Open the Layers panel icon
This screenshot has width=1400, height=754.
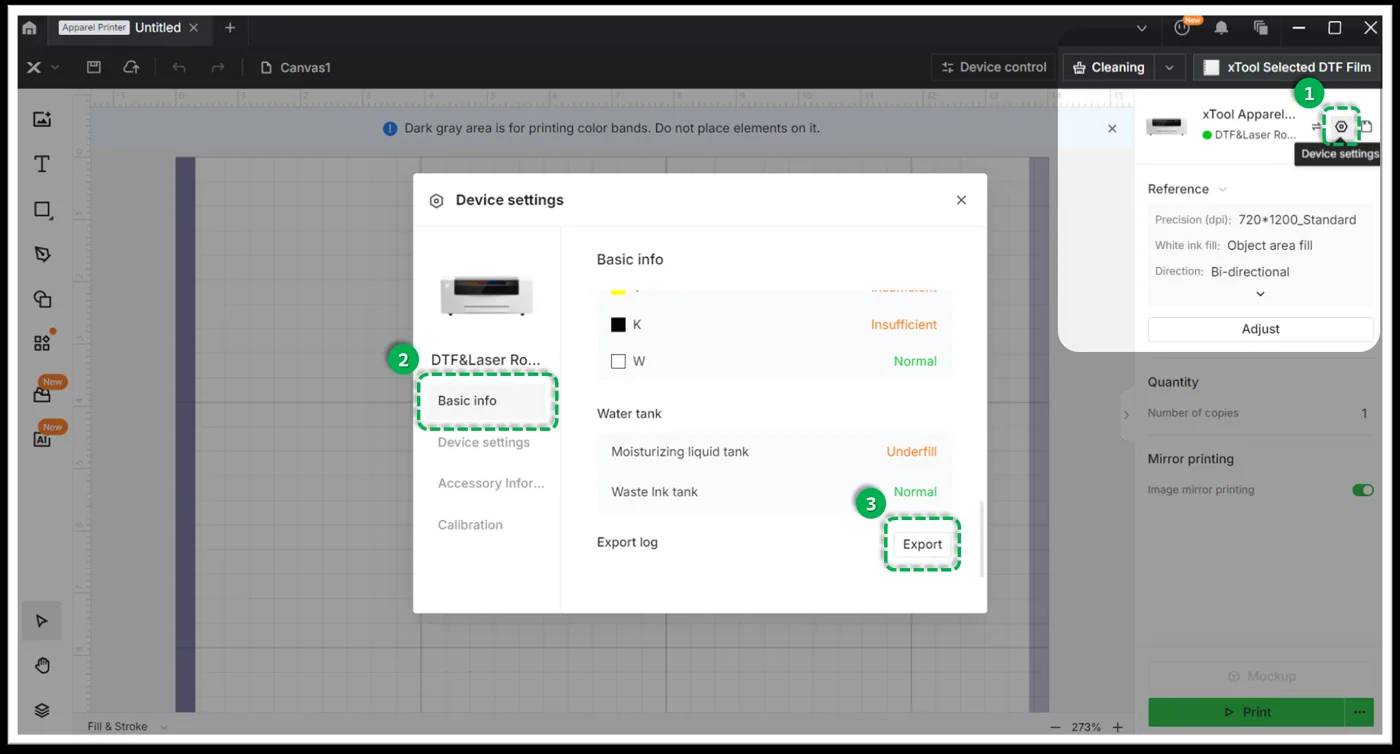click(x=42, y=710)
